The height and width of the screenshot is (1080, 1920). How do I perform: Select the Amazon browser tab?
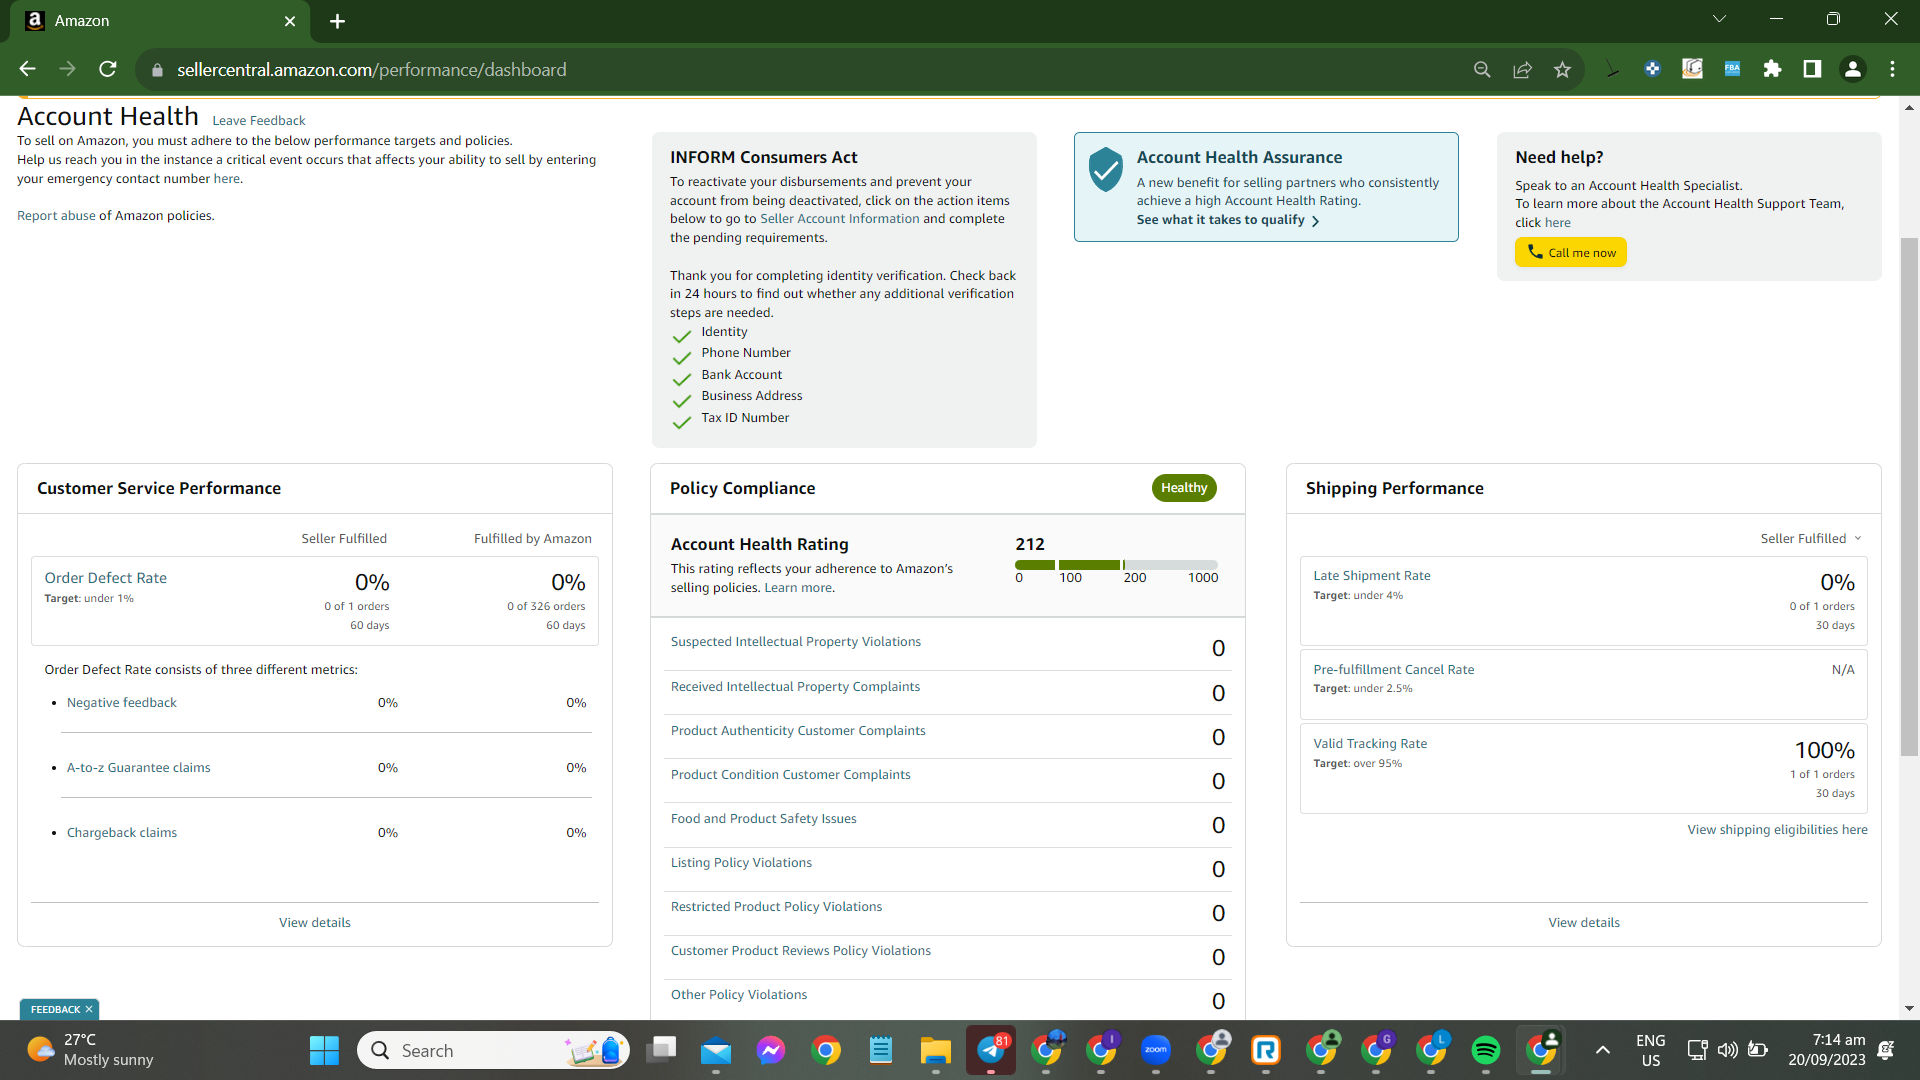tap(160, 21)
